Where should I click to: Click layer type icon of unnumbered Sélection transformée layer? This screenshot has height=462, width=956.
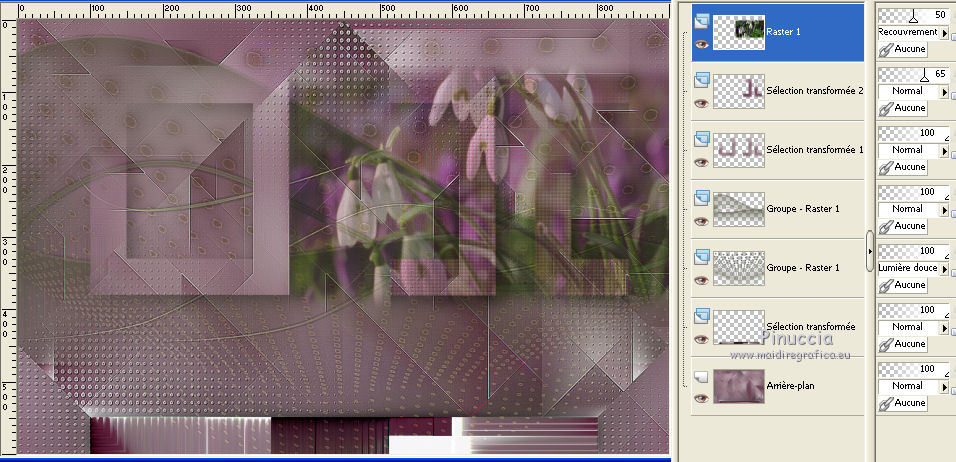[702, 318]
